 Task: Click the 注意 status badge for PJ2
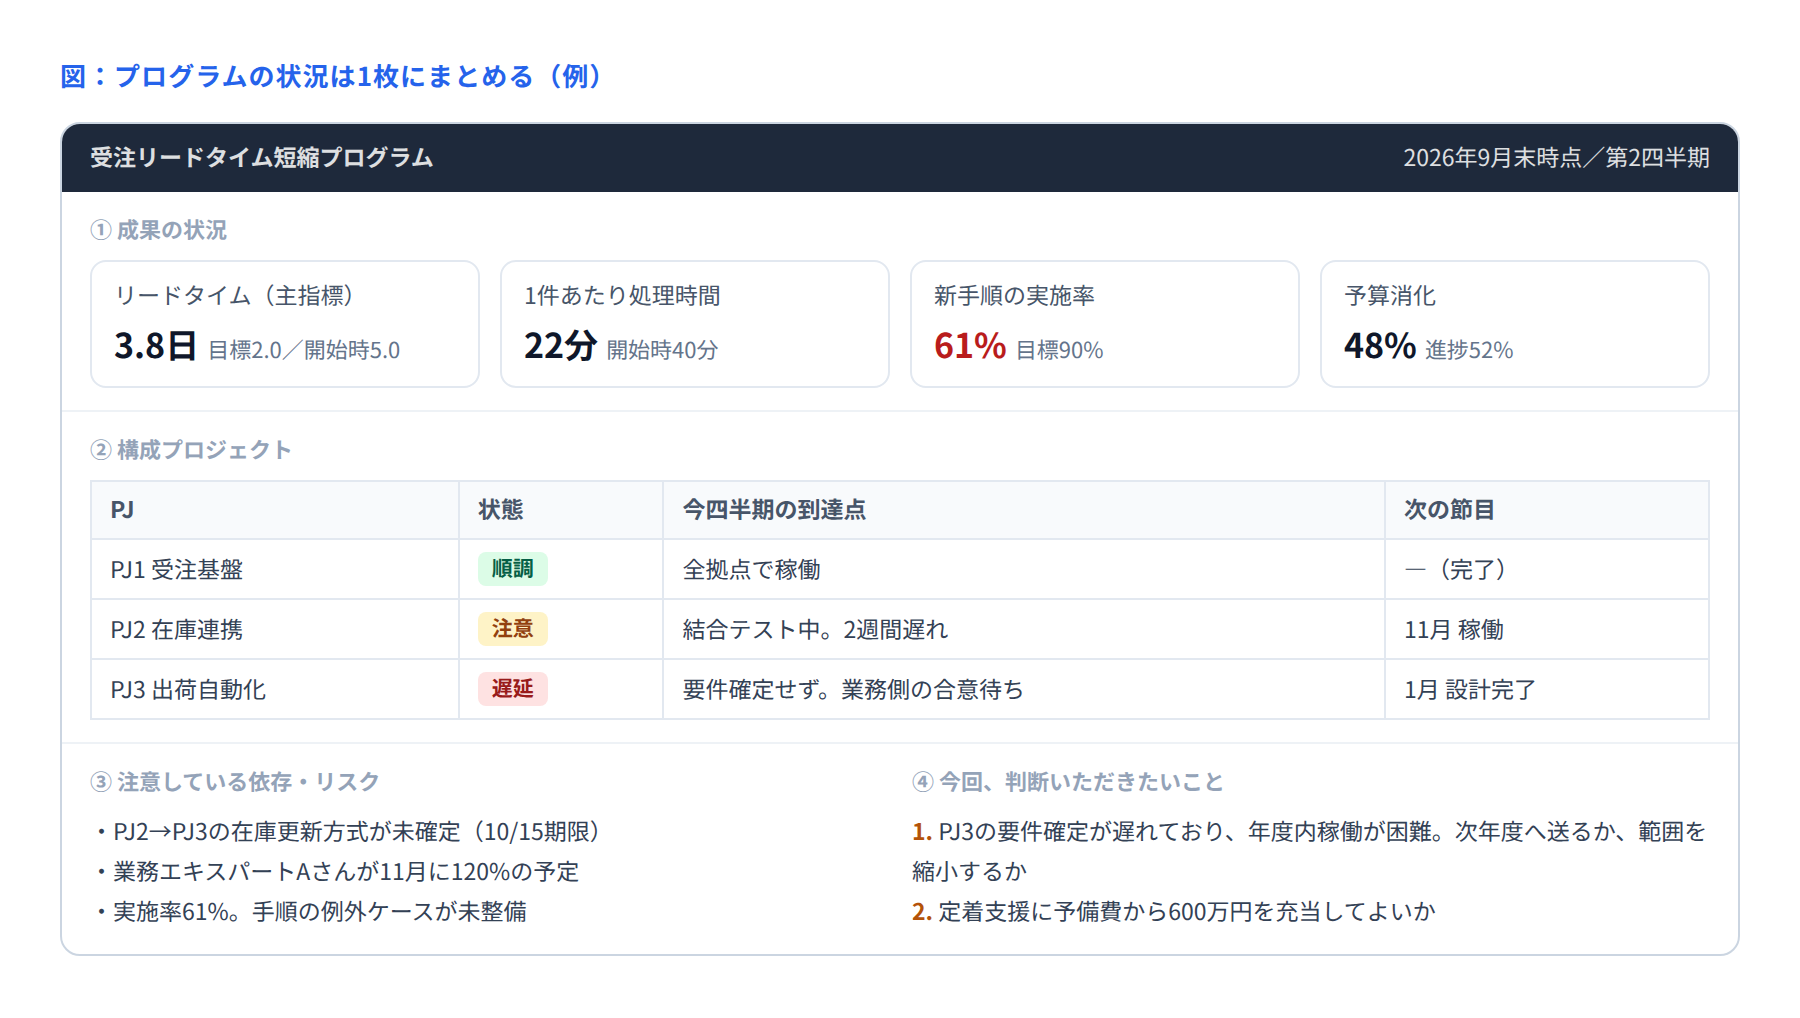pyautogui.click(x=512, y=629)
